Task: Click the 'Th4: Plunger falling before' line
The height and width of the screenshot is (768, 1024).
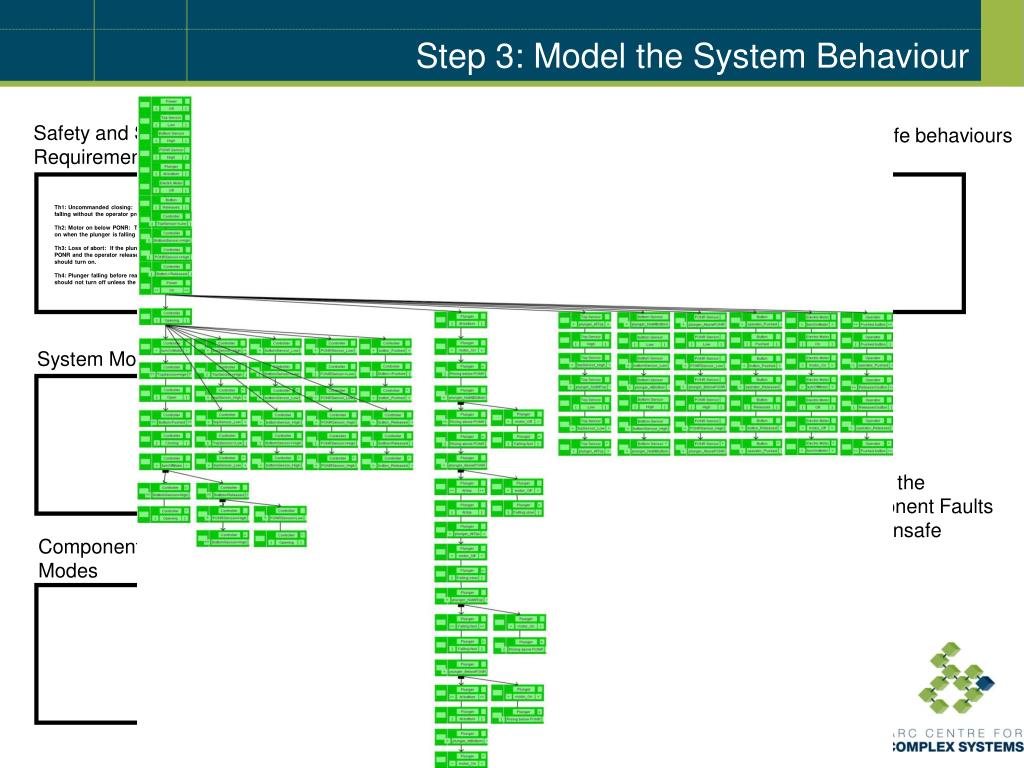Action: [95, 279]
